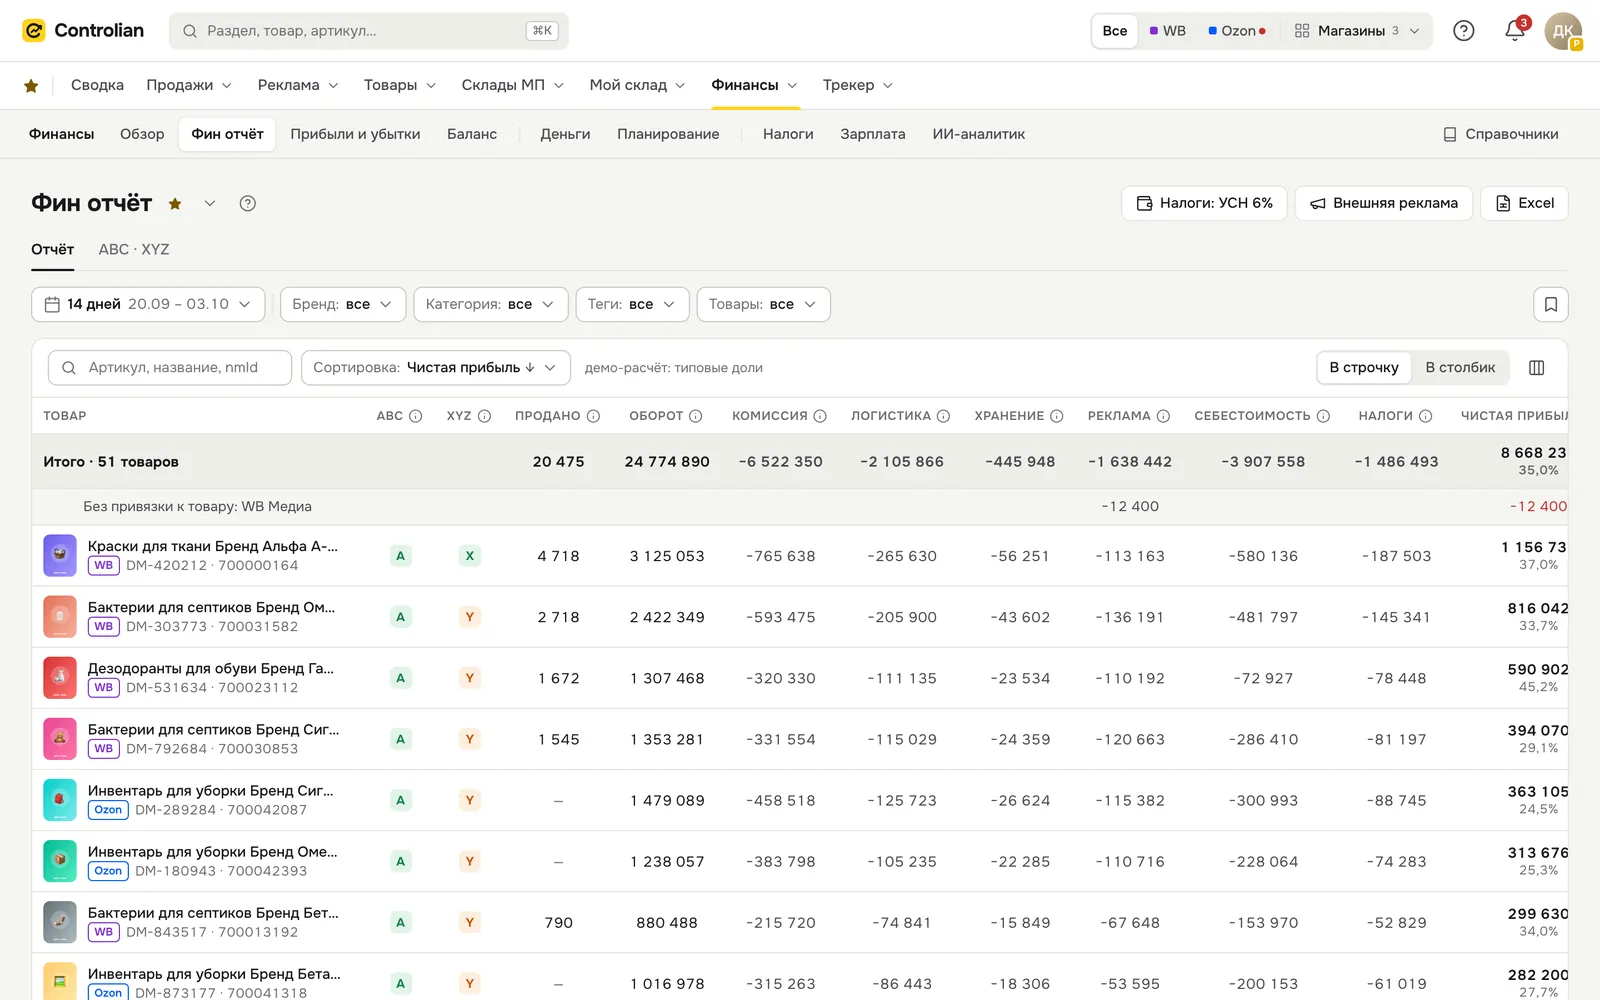Image resolution: width=1600 pixels, height=1000 pixels.
Task: Open Теги filter dropdown
Action: [632, 304]
